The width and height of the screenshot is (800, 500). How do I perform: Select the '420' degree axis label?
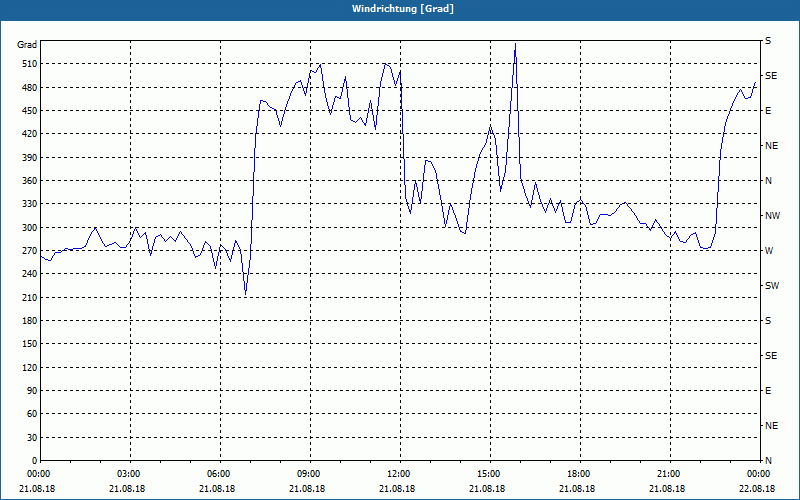click(30, 134)
